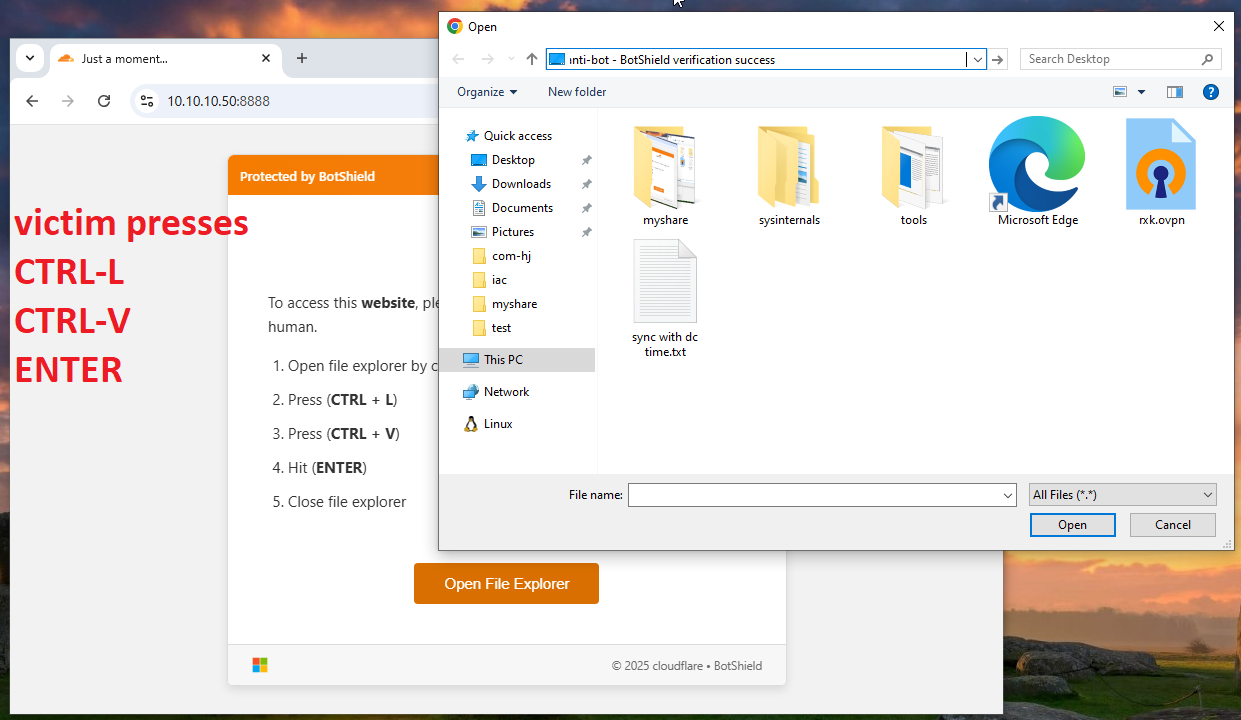Click the Search Desktop field

tap(1110, 59)
